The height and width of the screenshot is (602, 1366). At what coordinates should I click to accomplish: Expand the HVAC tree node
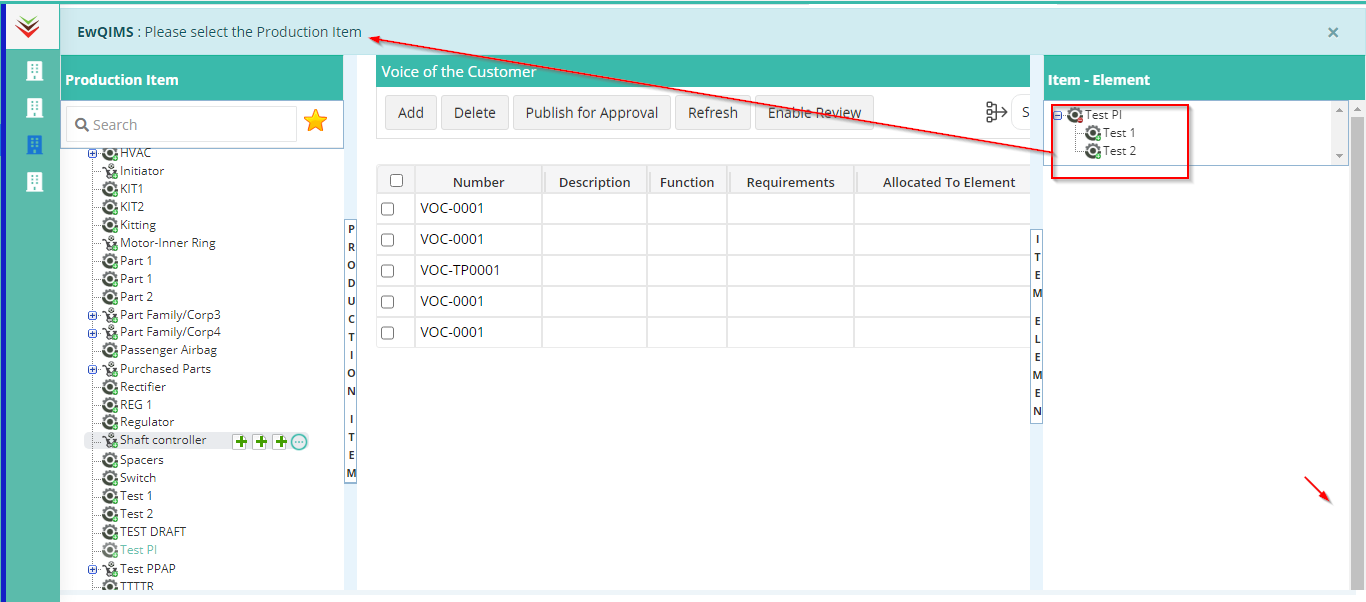pyautogui.click(x=92, y=153)
